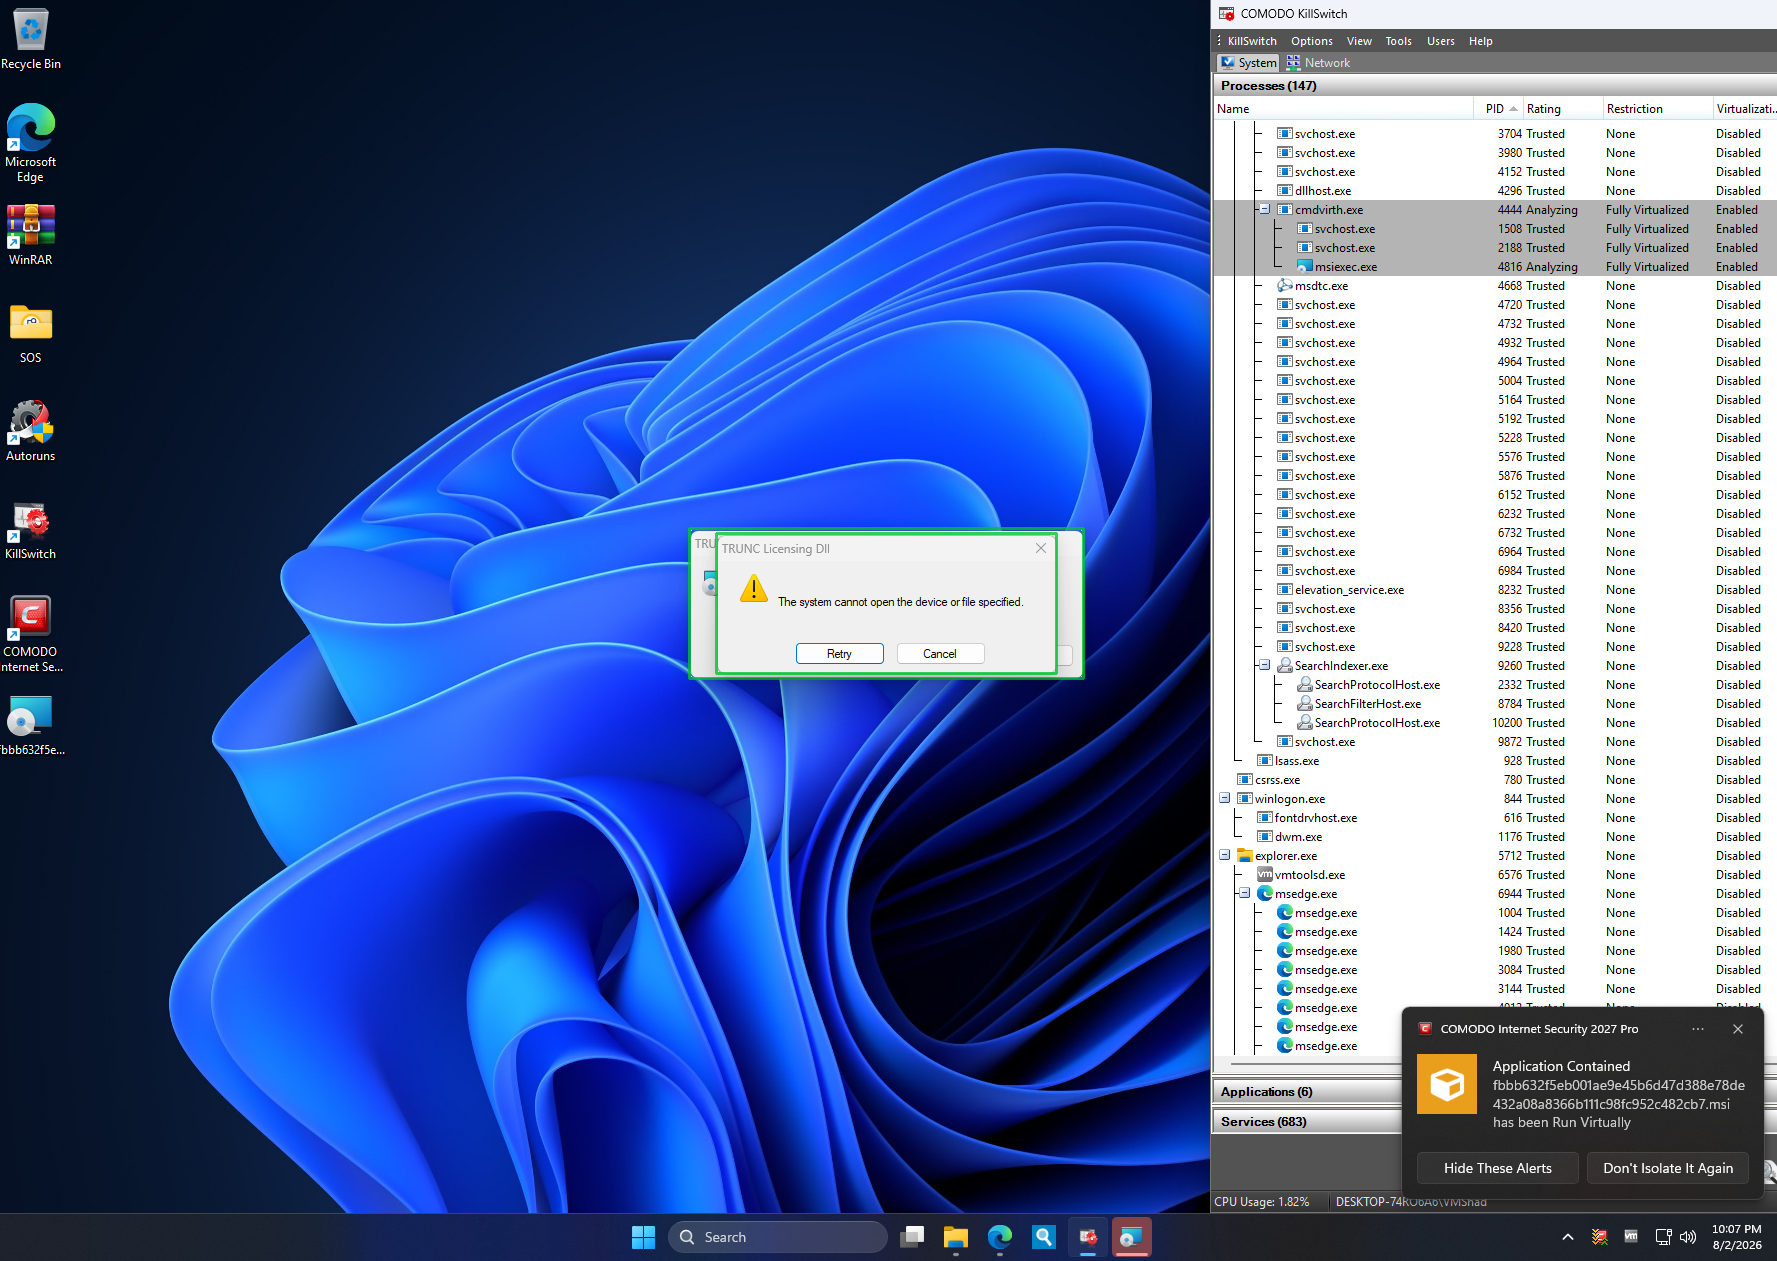Image resolution: width=1777 pixels, height=1261 pixels.
Task: Open the Windows Start menu
Action: 643,1237
